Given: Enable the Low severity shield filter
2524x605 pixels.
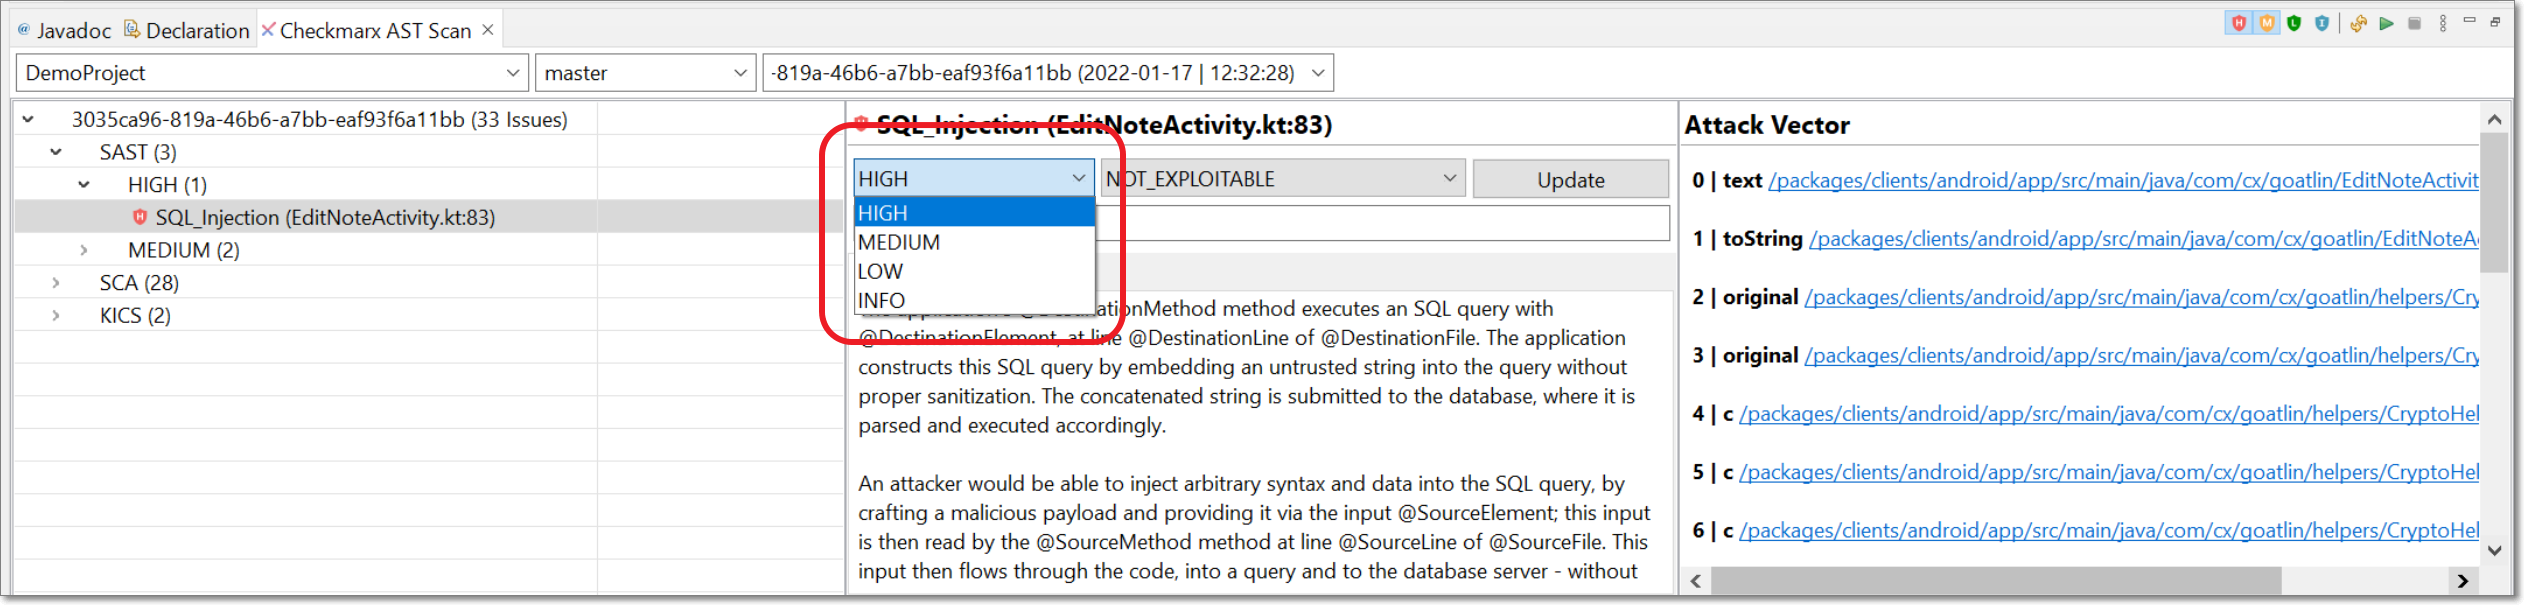Looking at the screenshot, I should pyautogui.click(x=2294, y=23).
